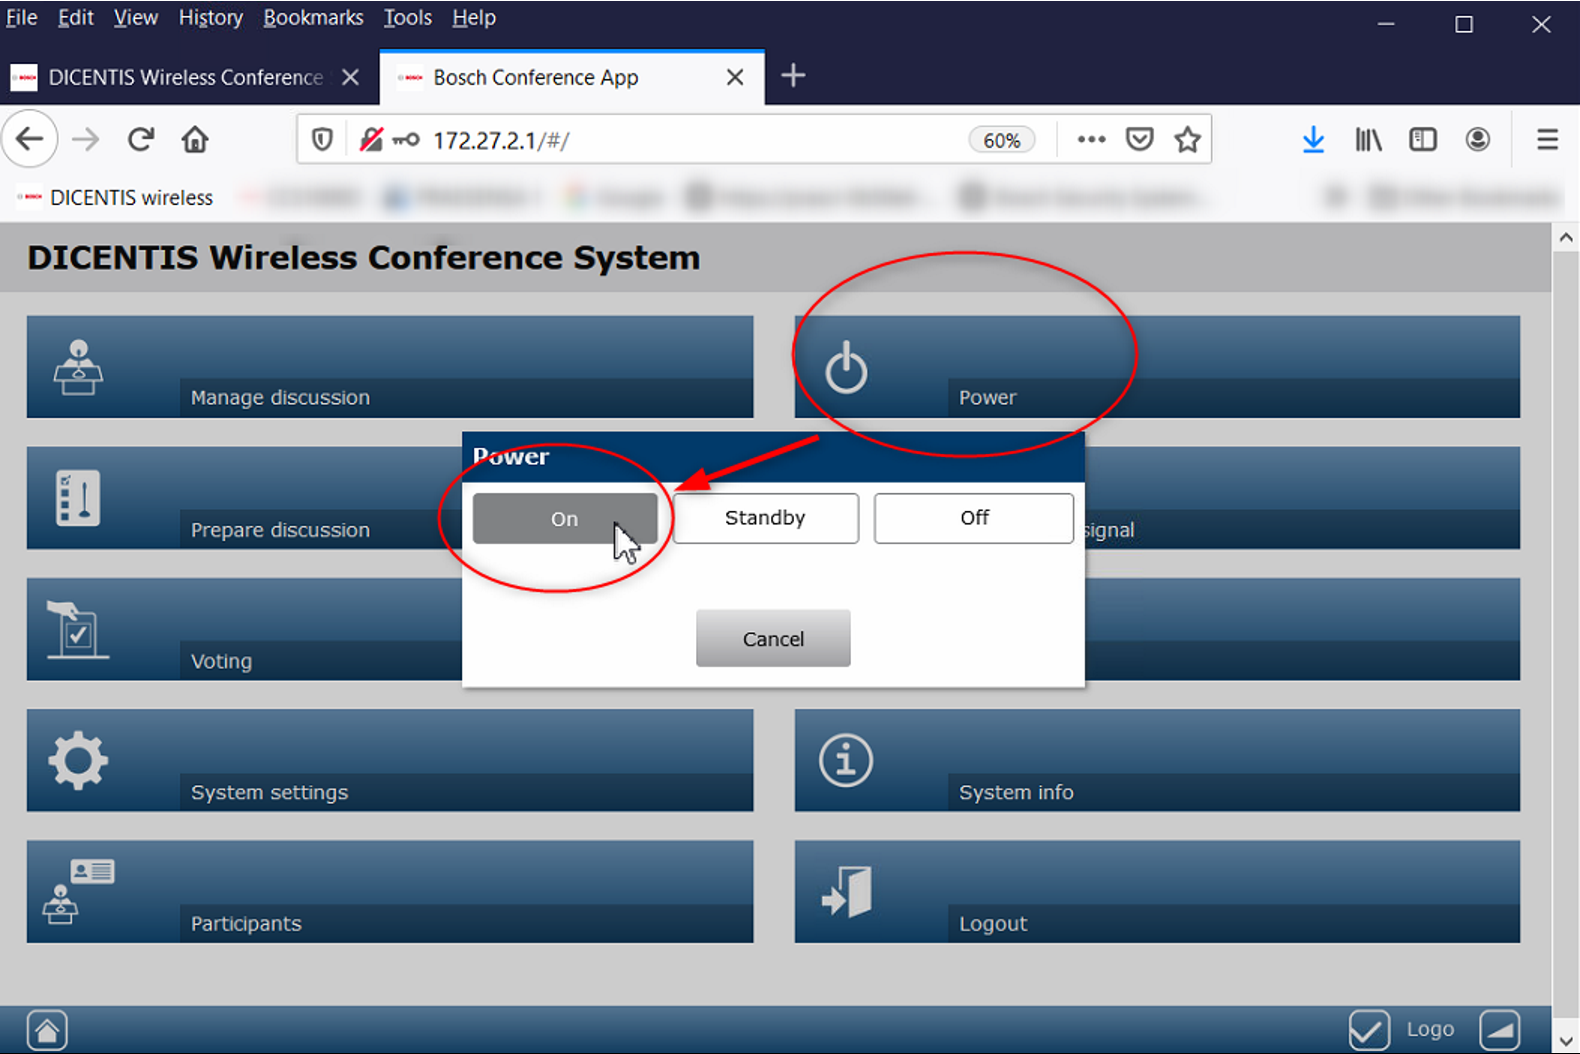The height and width of the screenshot is (1054, 1580).
Task: Open Manage discussion icon tile
Action: pos(78,367)
